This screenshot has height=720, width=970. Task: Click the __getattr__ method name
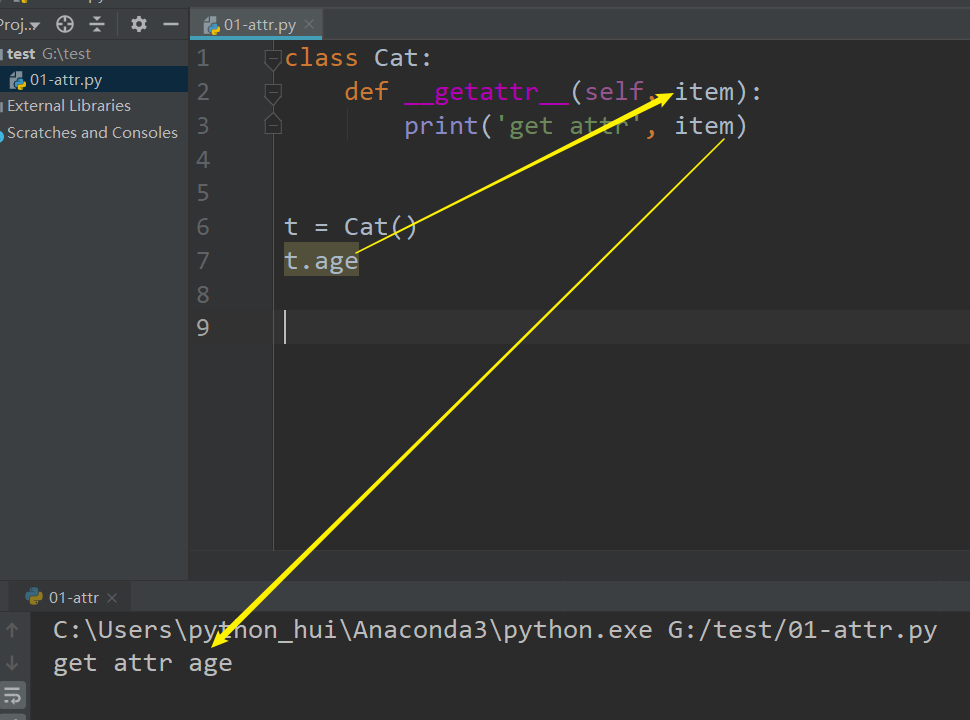[486, 92]
